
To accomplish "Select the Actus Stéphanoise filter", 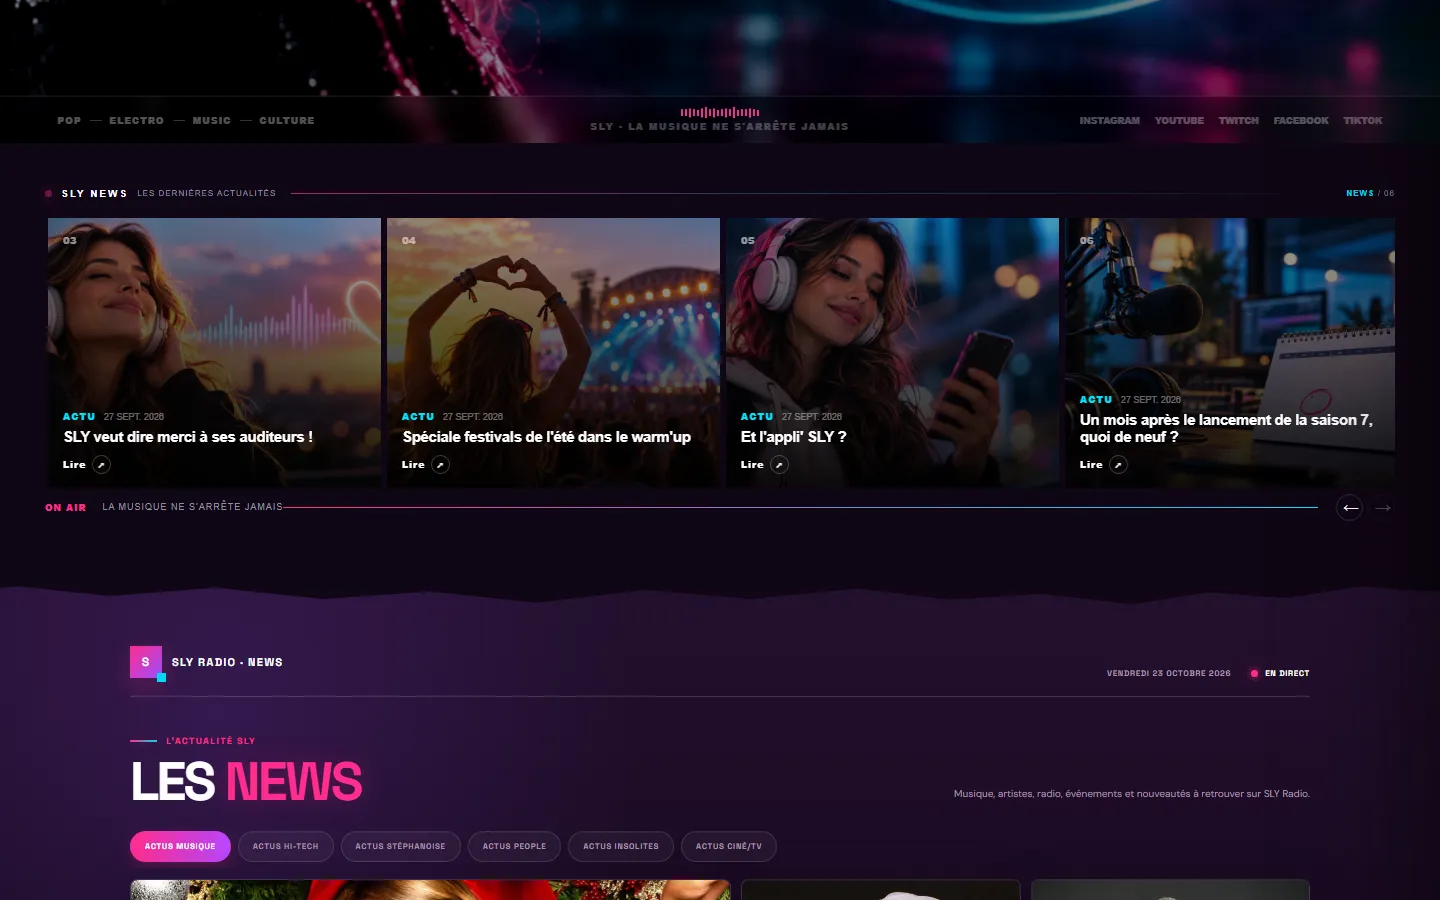I will (x=400, y=846).
